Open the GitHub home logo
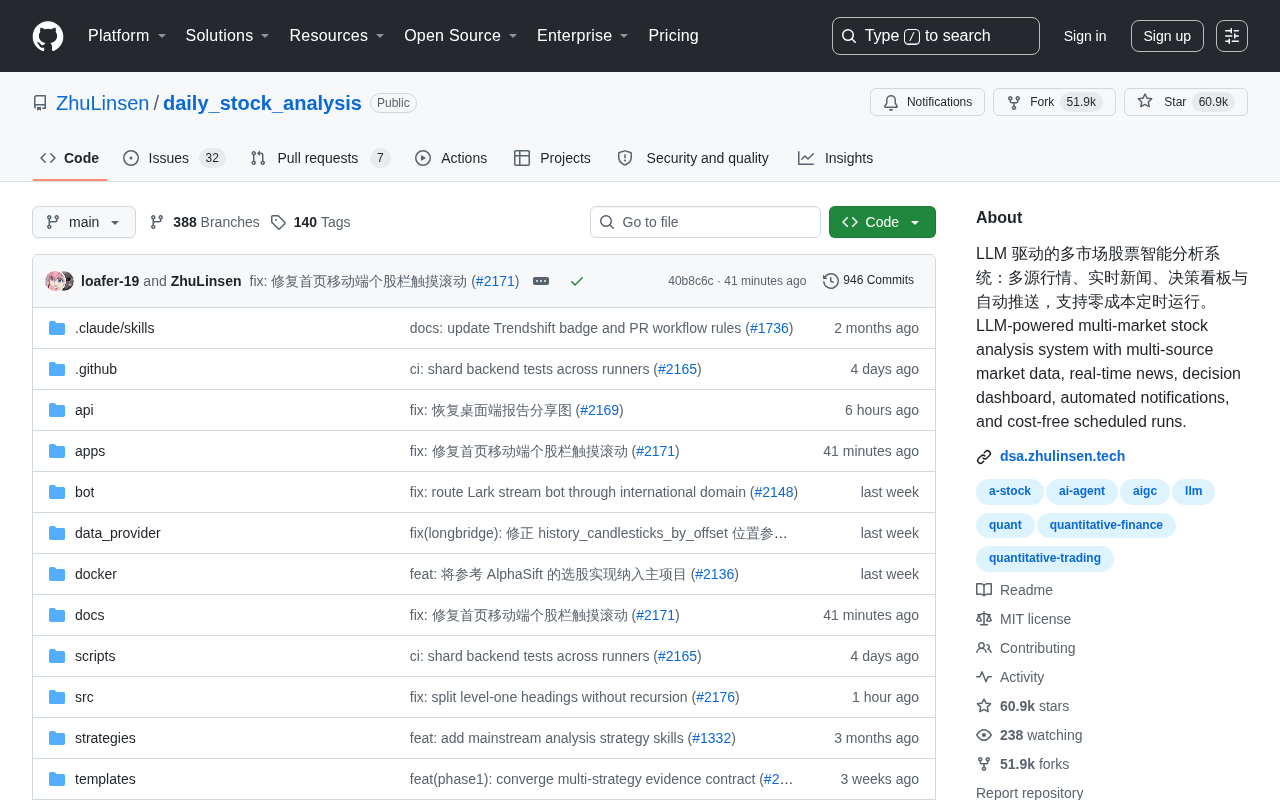This screenshot has width=1280, height=800. coord(48,36)
